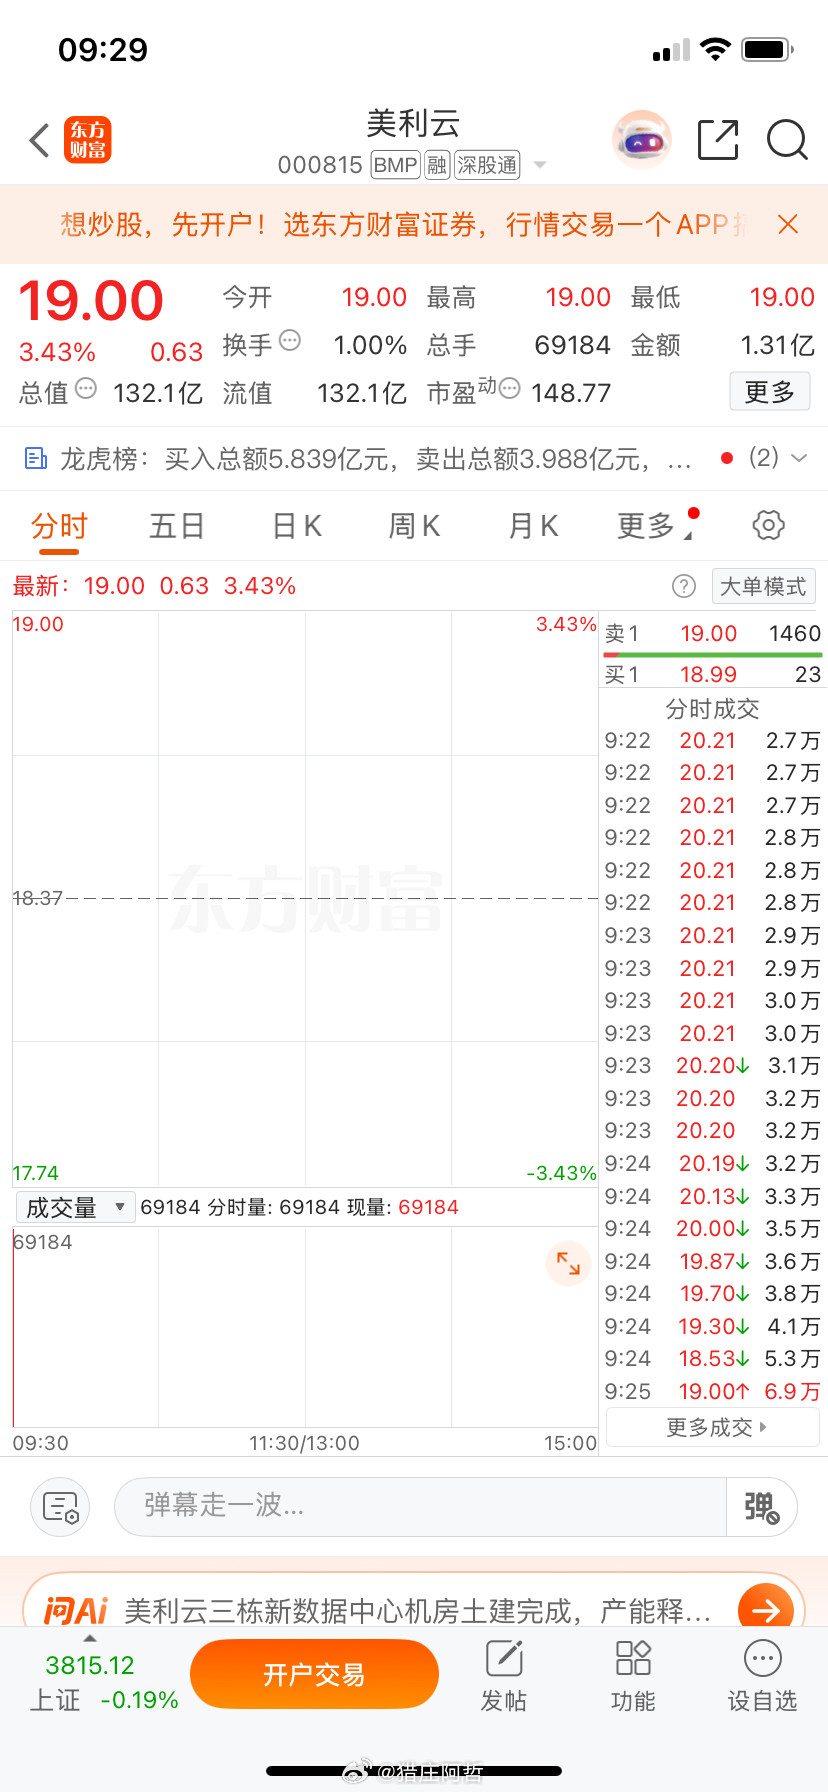Viewport: 828px width, 1792px height.
Task: Open 更多 chart period dropdown tab
Action: click(657, 525)
